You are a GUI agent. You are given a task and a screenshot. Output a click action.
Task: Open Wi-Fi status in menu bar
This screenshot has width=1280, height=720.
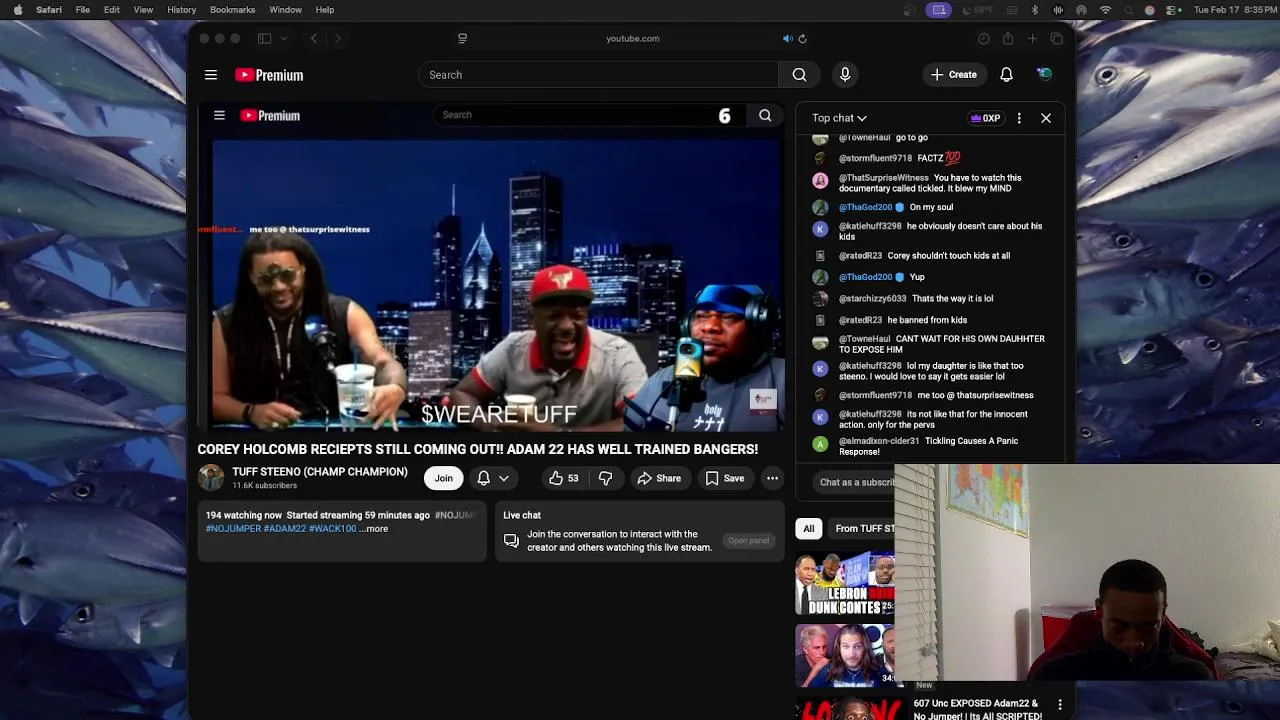1105,10
